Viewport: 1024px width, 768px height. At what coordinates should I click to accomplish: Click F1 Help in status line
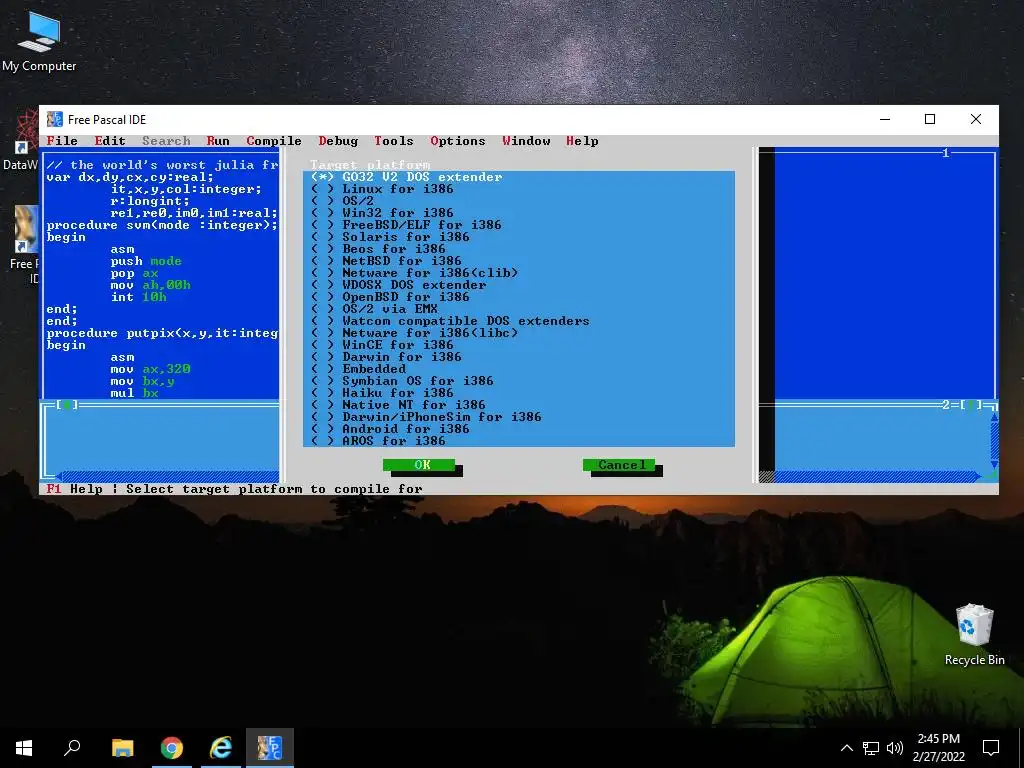[x=74, y=489]
